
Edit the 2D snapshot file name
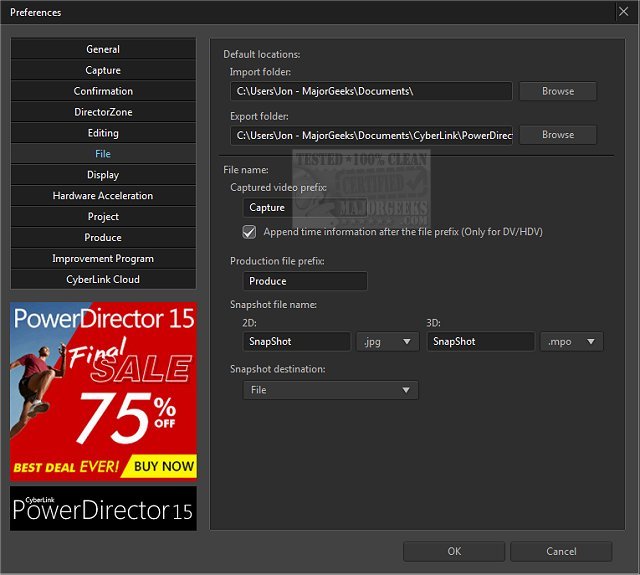tap(297, 342)
